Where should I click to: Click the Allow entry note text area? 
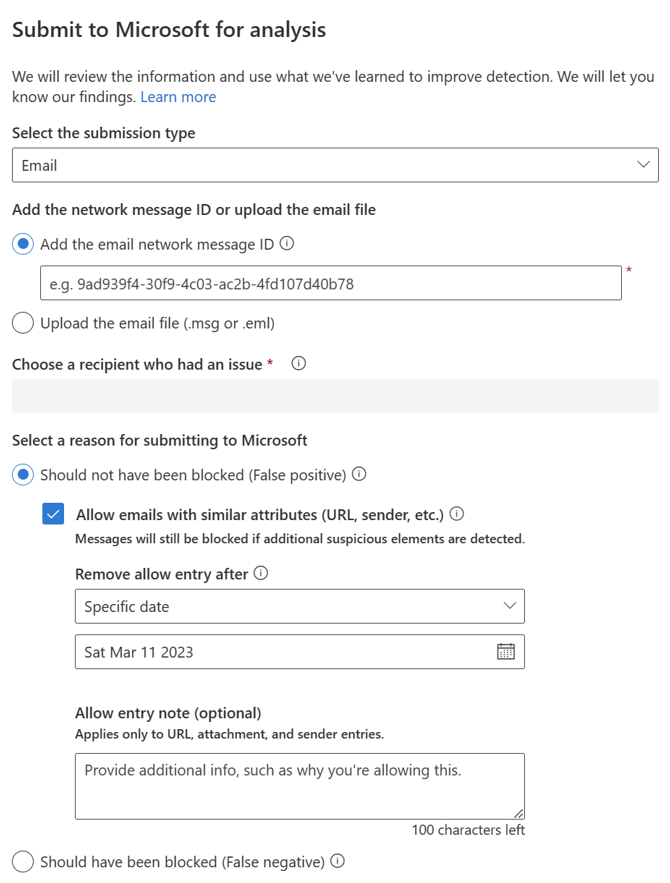(x=300, y=786)
